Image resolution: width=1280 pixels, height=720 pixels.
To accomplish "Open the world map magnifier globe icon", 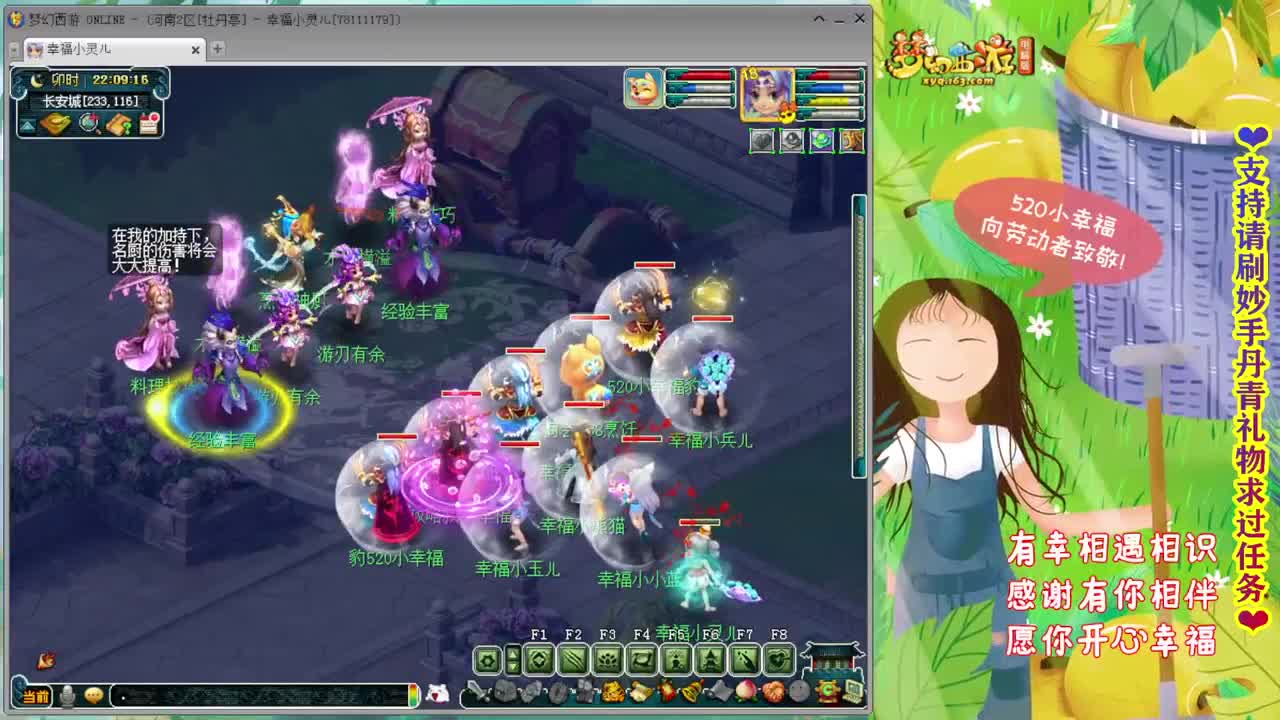I will 89,123.
